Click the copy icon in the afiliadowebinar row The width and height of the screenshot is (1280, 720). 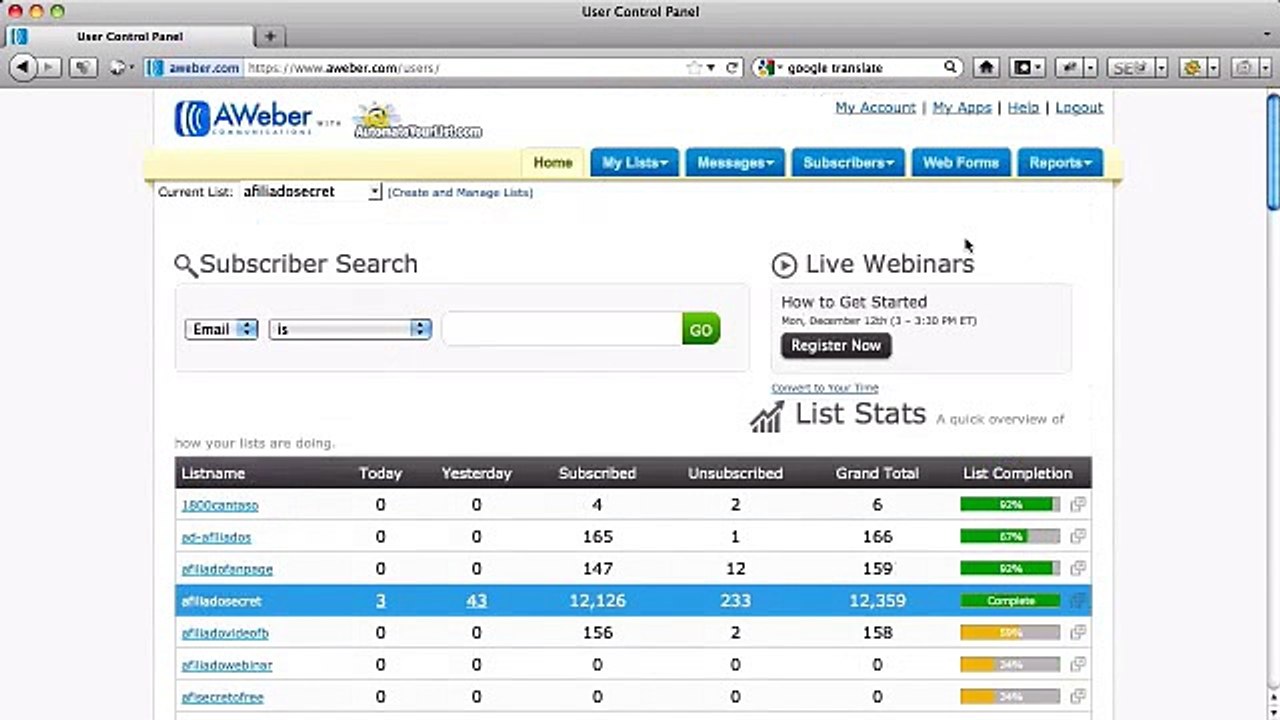pos(1078,665)
